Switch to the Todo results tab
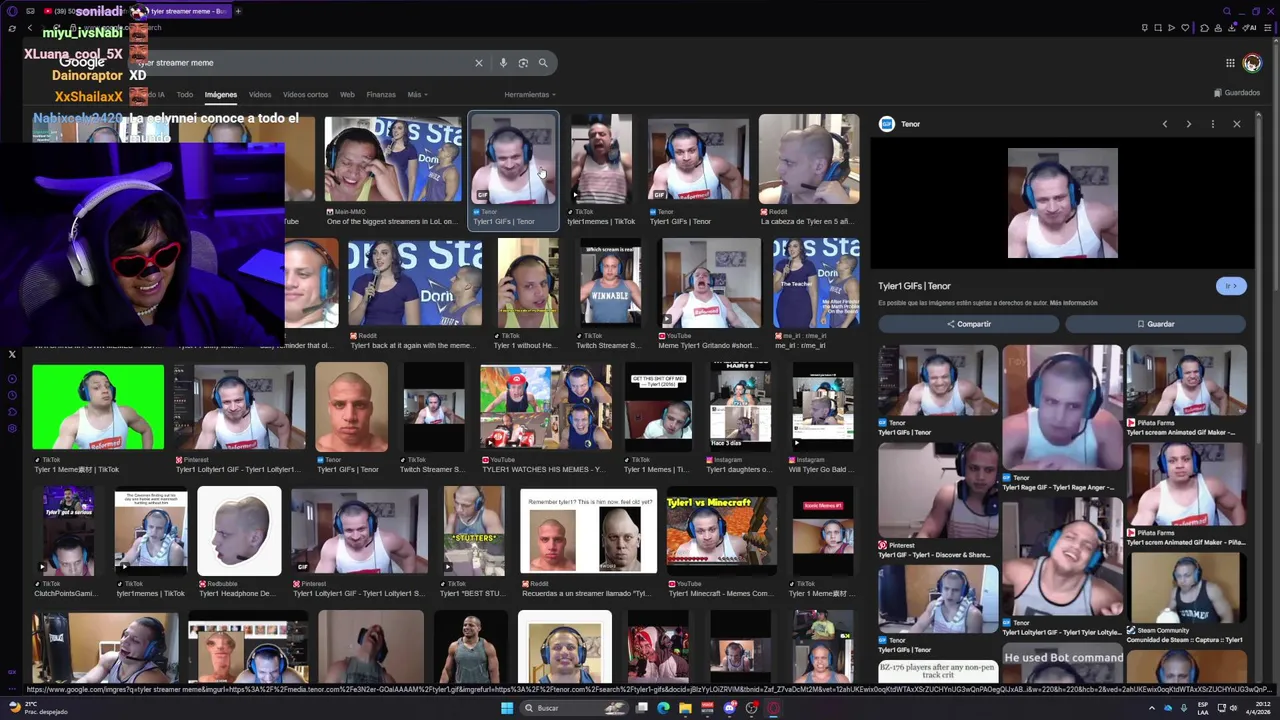 point(185,95)
